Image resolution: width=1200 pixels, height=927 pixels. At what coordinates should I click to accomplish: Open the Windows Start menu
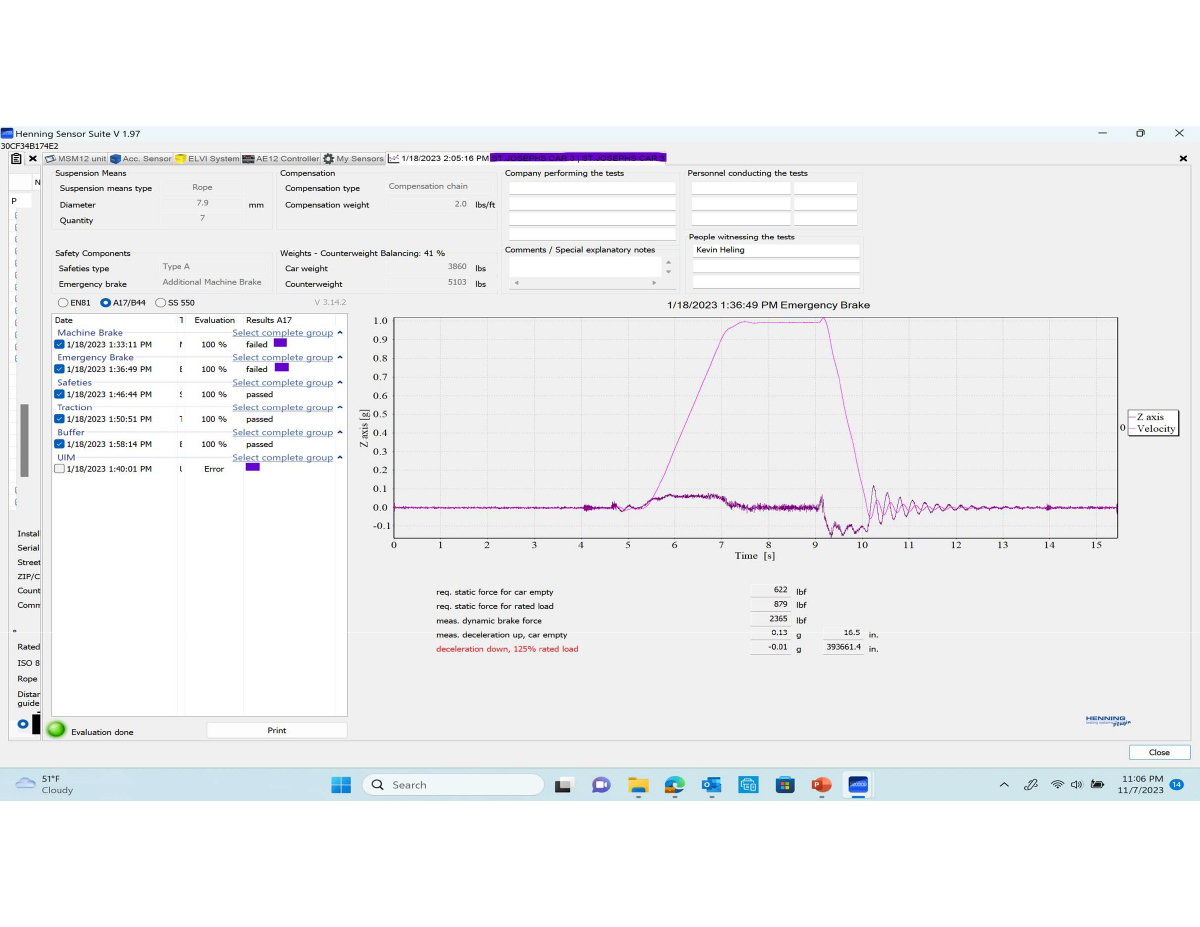point(341,784)
